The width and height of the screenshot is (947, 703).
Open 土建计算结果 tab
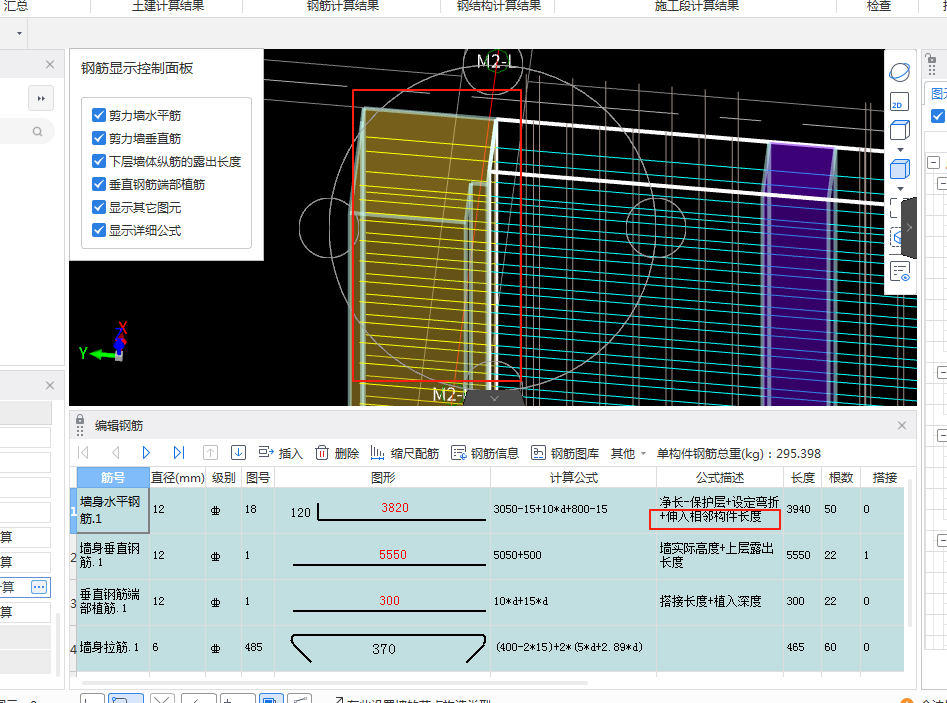(x=168, y=6)
